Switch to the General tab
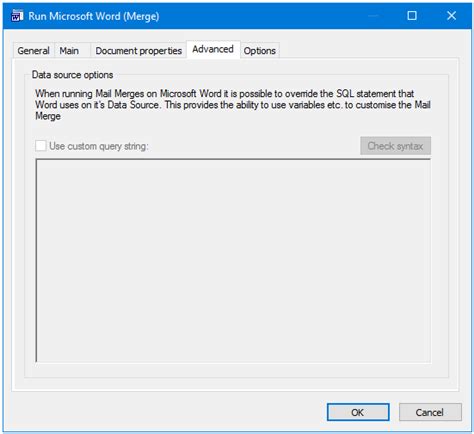Viewport: 474px width, 434px height. coord(33,51)
